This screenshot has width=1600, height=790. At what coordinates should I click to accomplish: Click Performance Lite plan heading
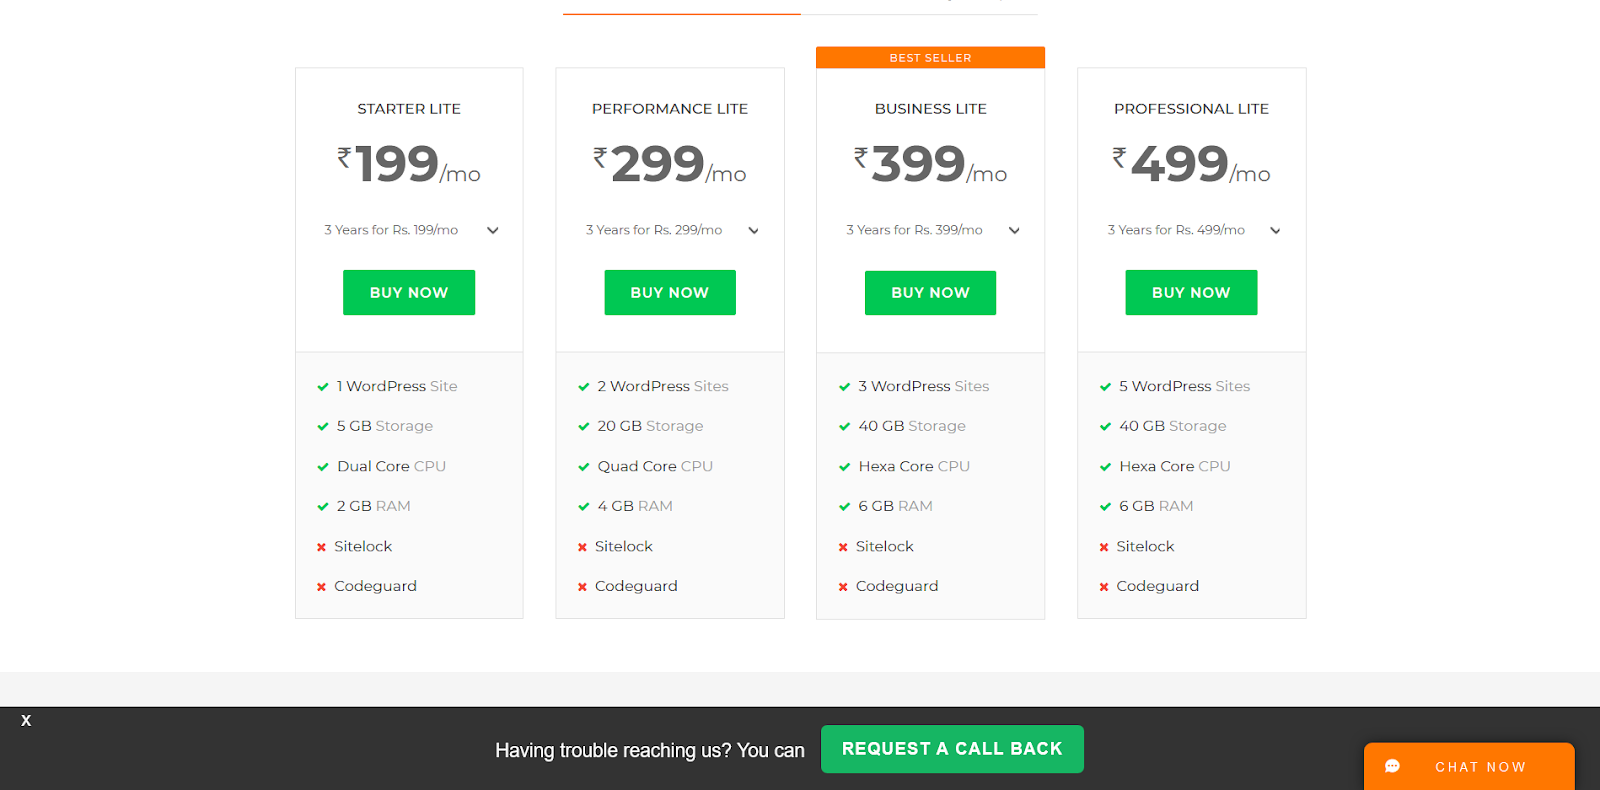tap(670, 109)
